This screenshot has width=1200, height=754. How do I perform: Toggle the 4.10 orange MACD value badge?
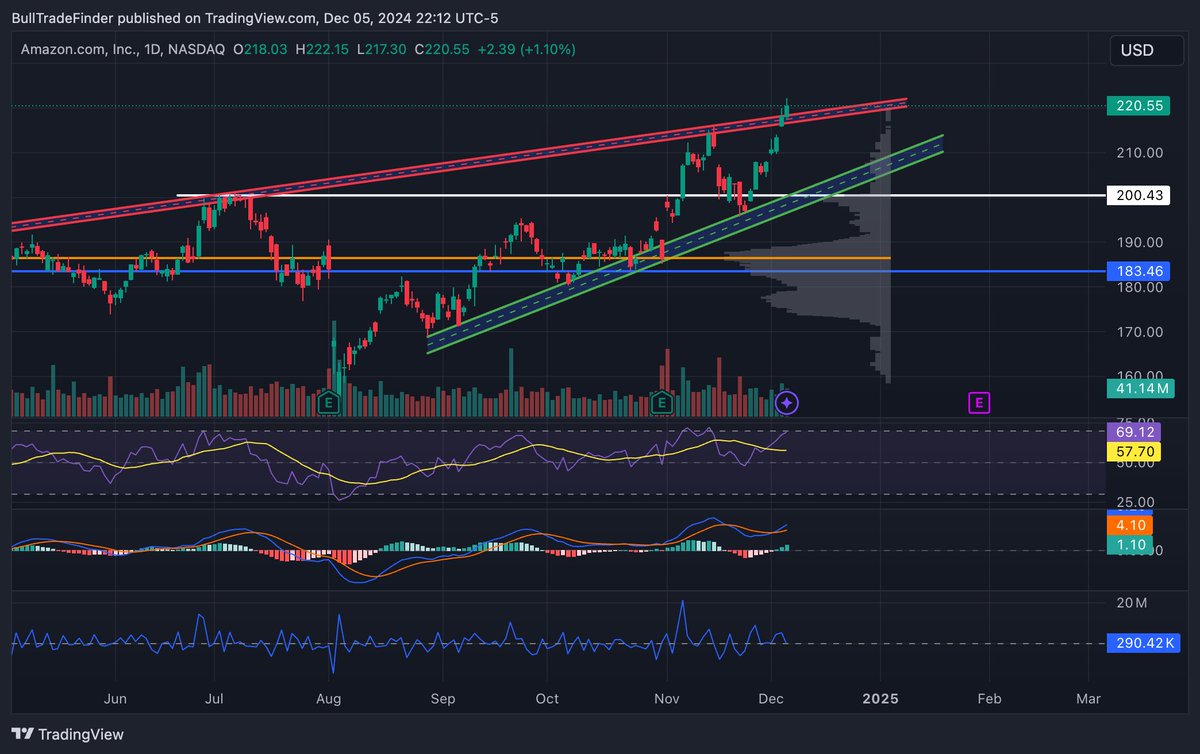pos(1129,524)
